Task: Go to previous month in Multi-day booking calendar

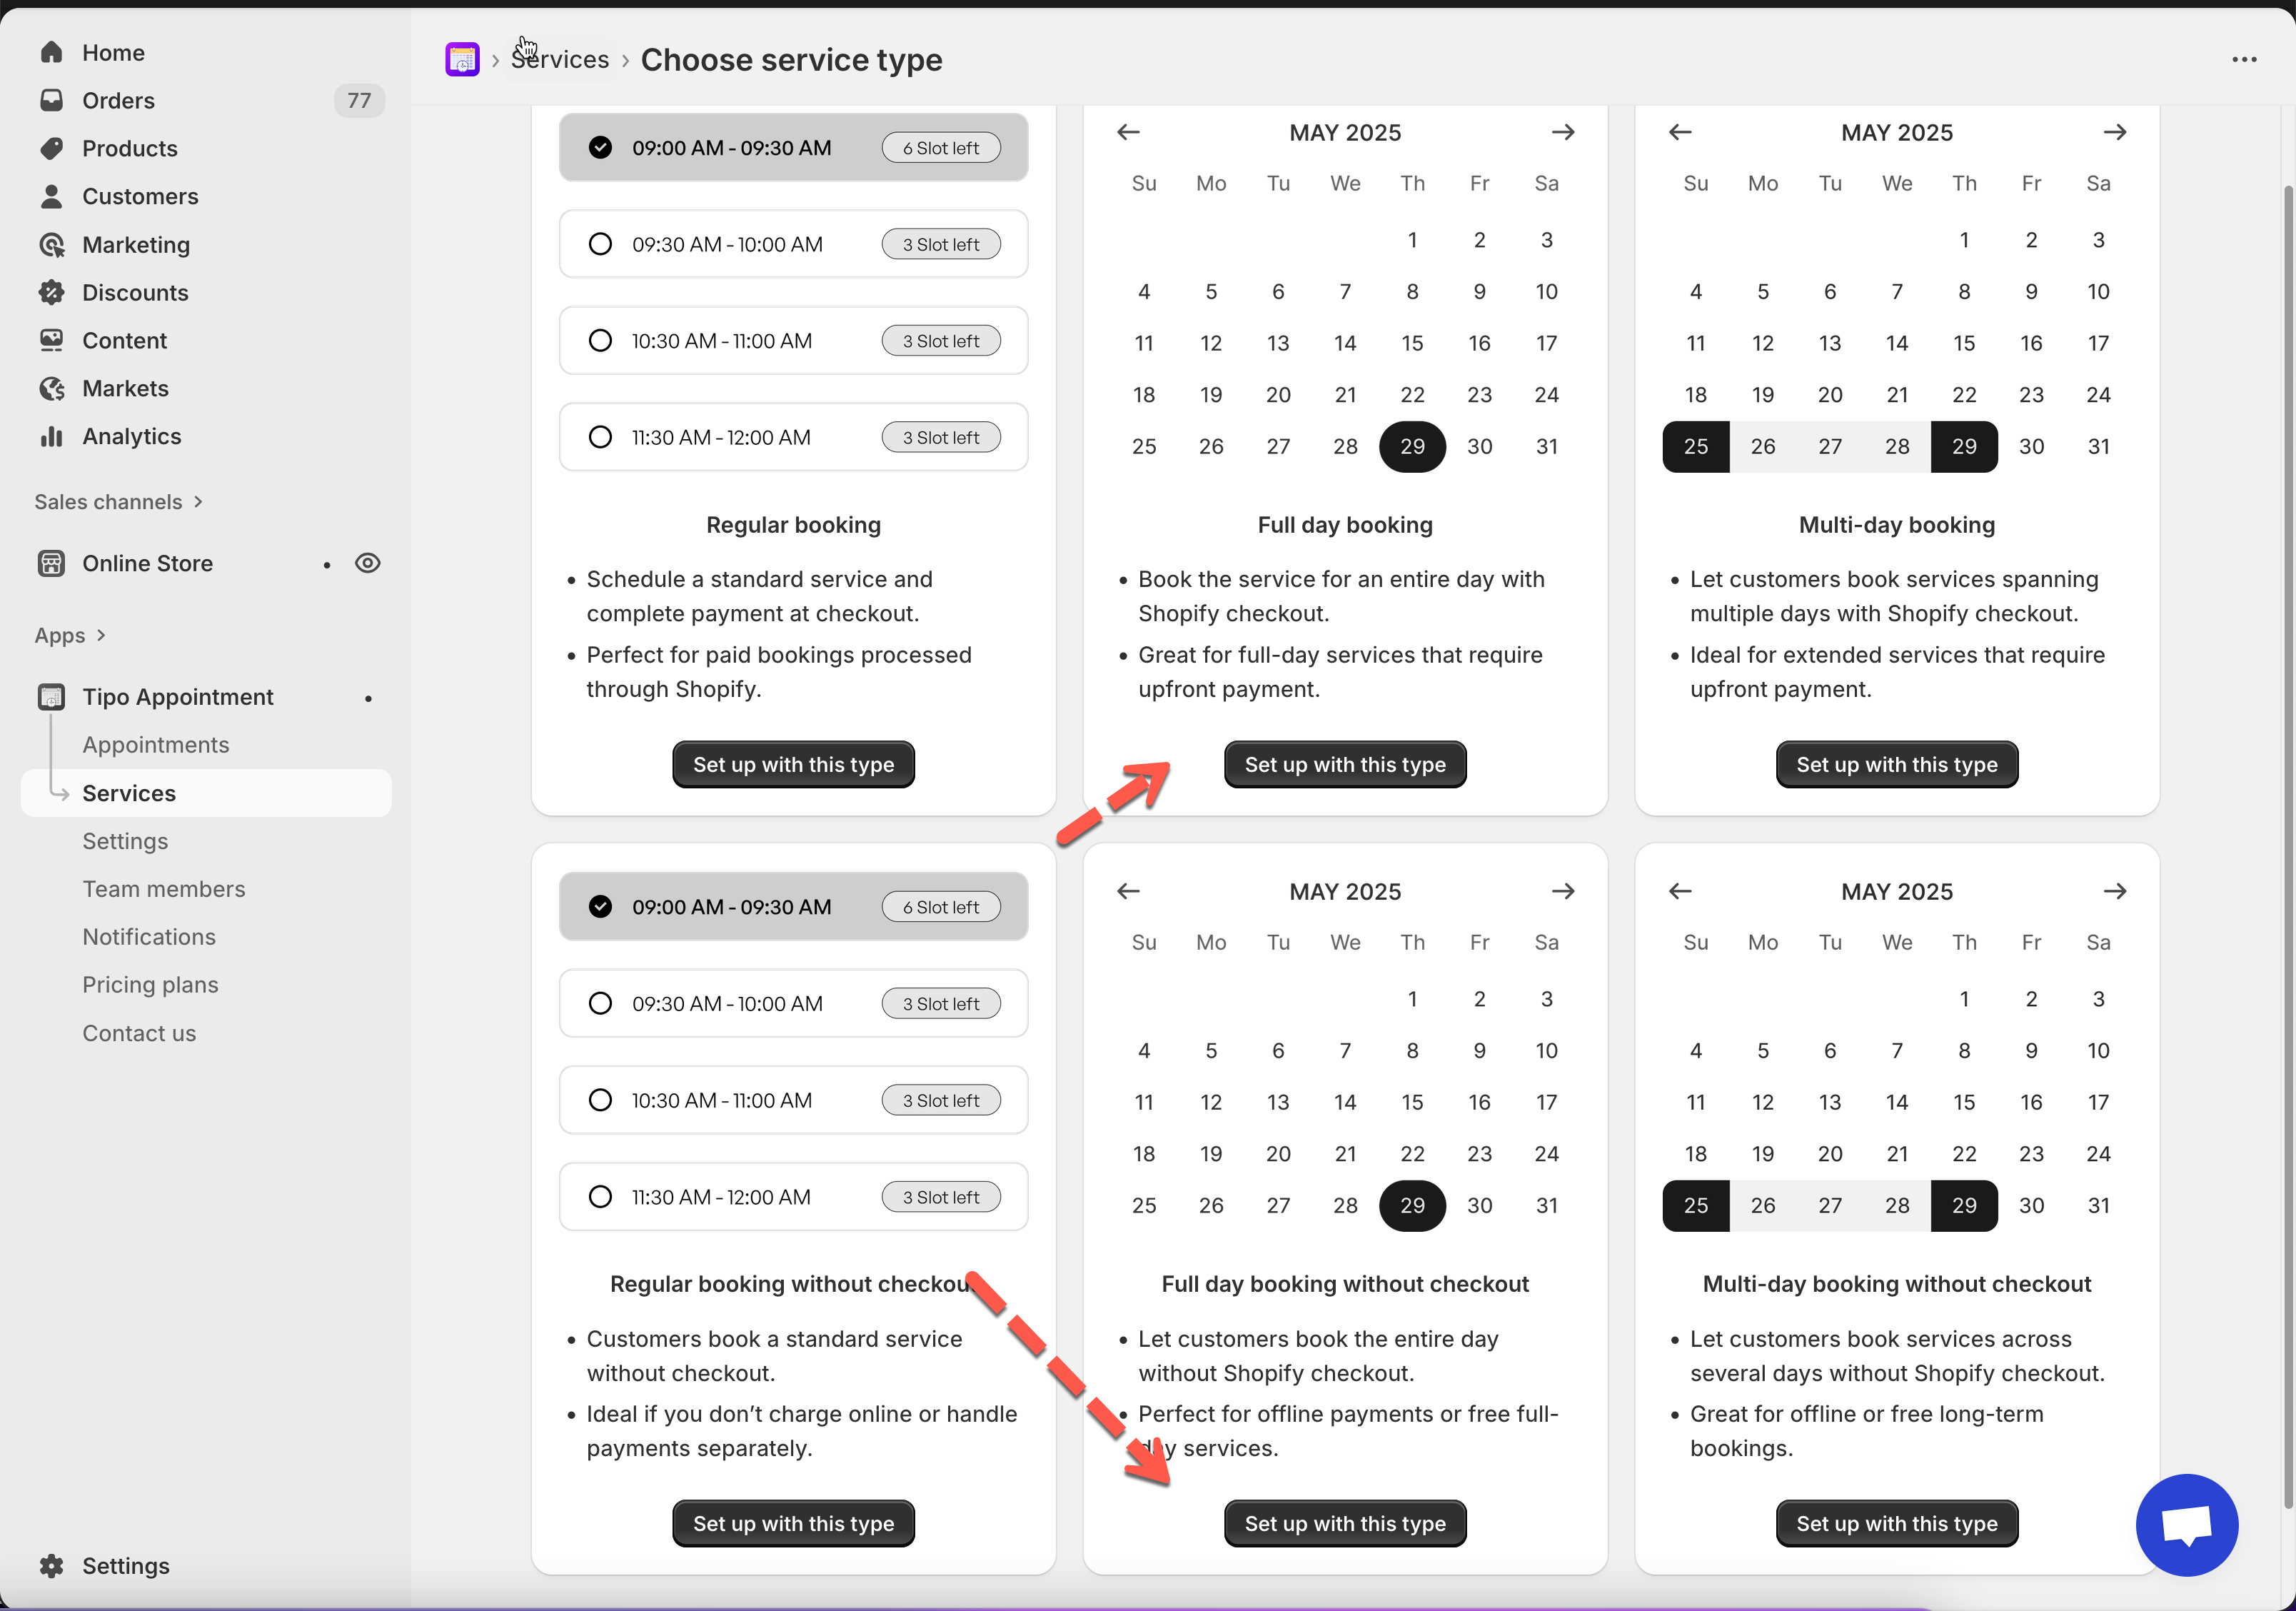Action: pos(1680,132)
